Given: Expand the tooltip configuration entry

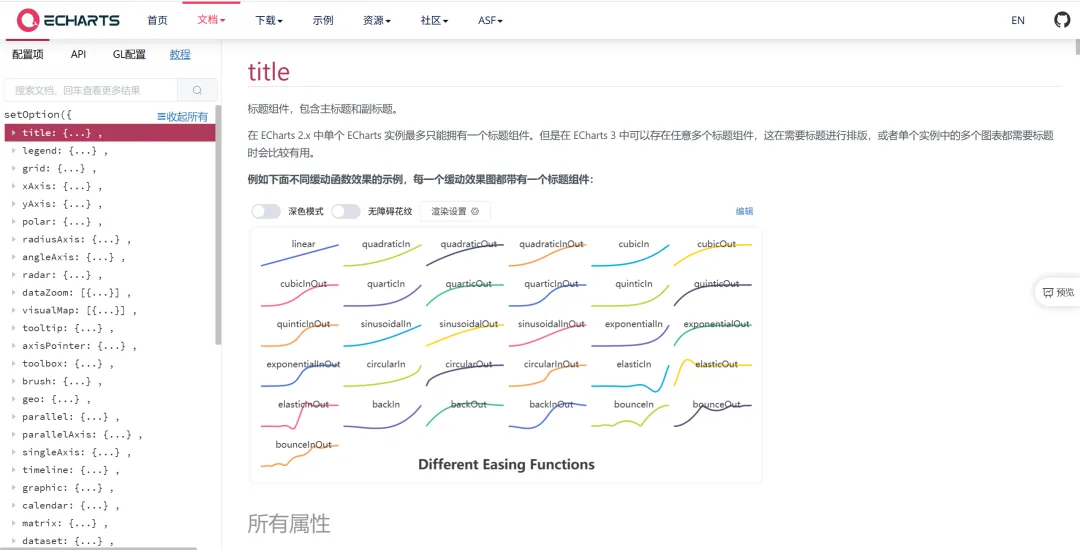Looking at the screenshot, I should tap(13, 328).
